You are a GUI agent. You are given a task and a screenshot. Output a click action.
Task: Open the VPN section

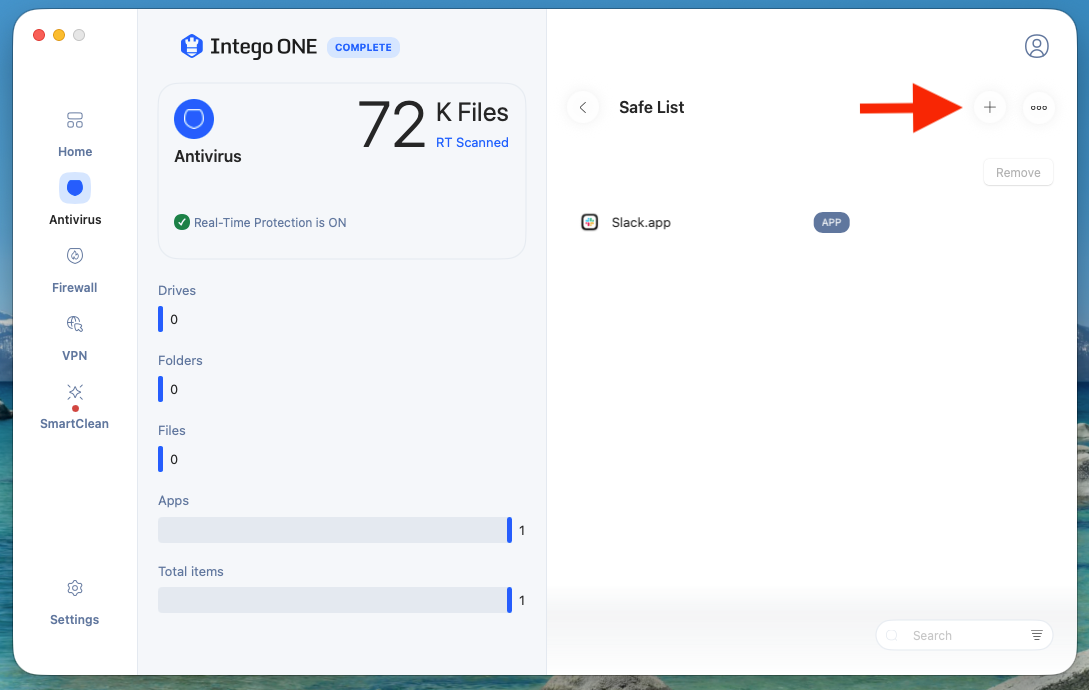74,338
